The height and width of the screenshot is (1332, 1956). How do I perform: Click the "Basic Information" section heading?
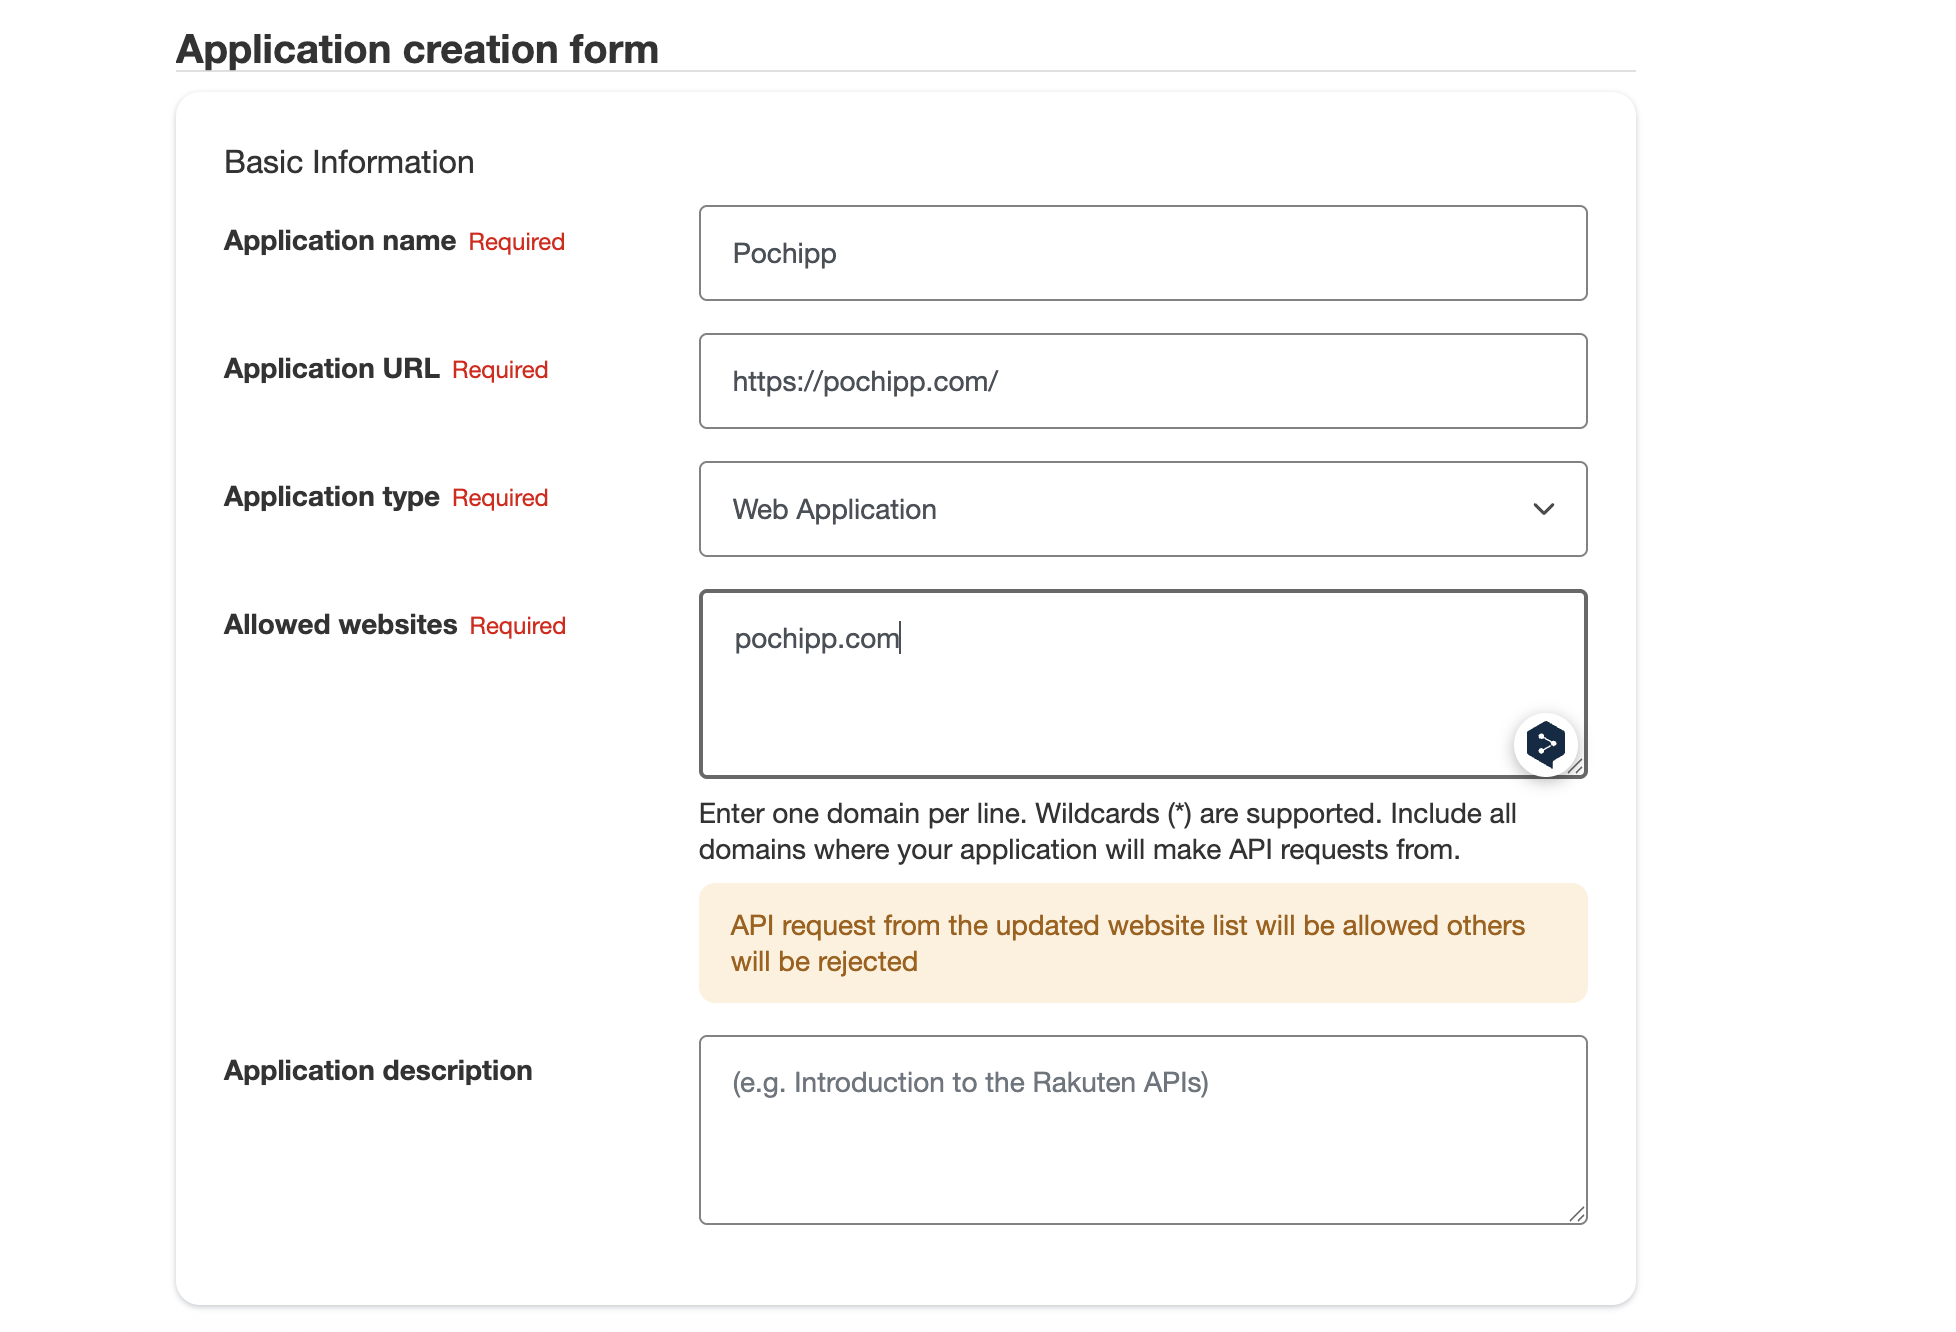(x=348, y=162)
